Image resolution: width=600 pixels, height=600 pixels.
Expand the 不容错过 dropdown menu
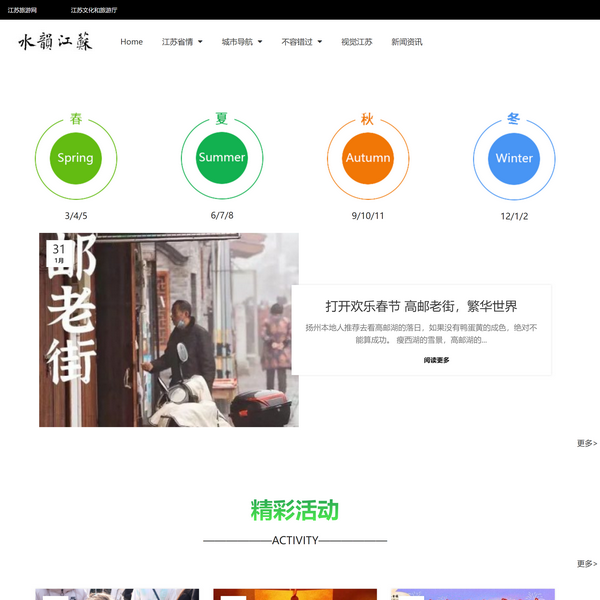(x=302, y=42)
